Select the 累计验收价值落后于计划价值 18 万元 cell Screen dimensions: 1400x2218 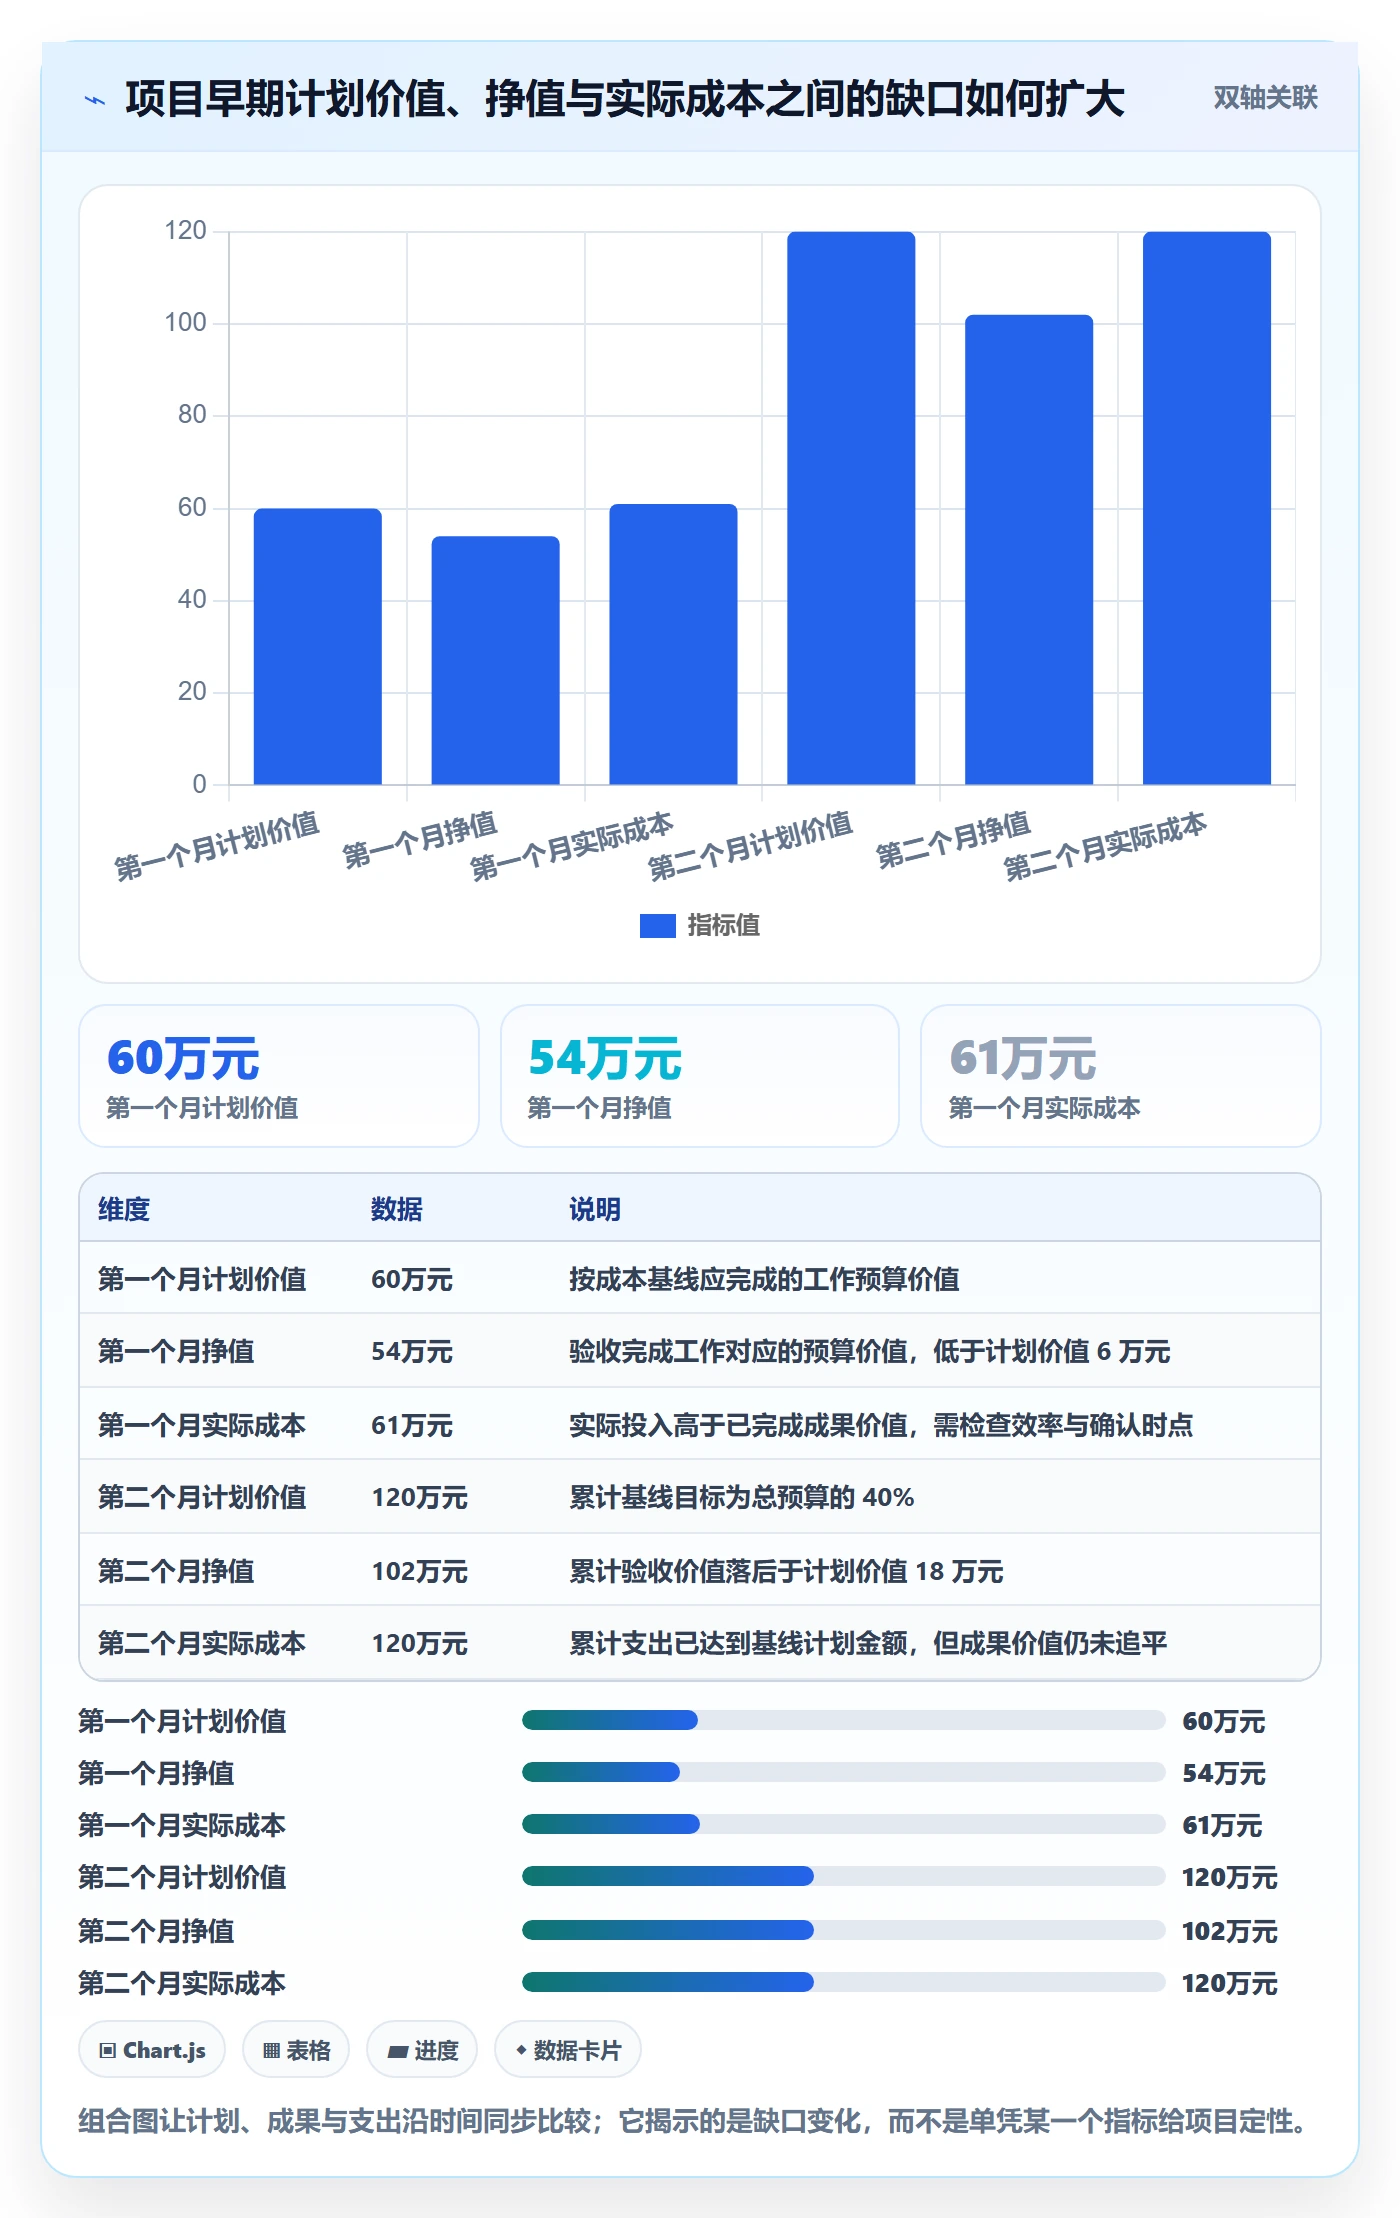[786, 1571]
